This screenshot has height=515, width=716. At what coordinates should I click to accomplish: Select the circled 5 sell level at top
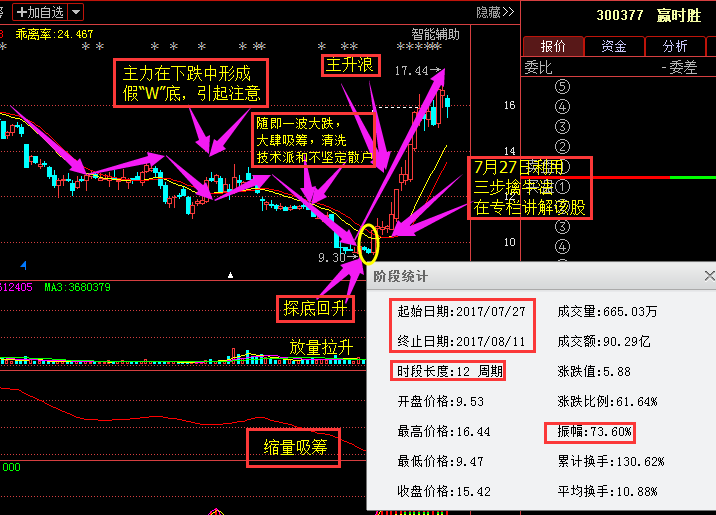click(563, 86)
